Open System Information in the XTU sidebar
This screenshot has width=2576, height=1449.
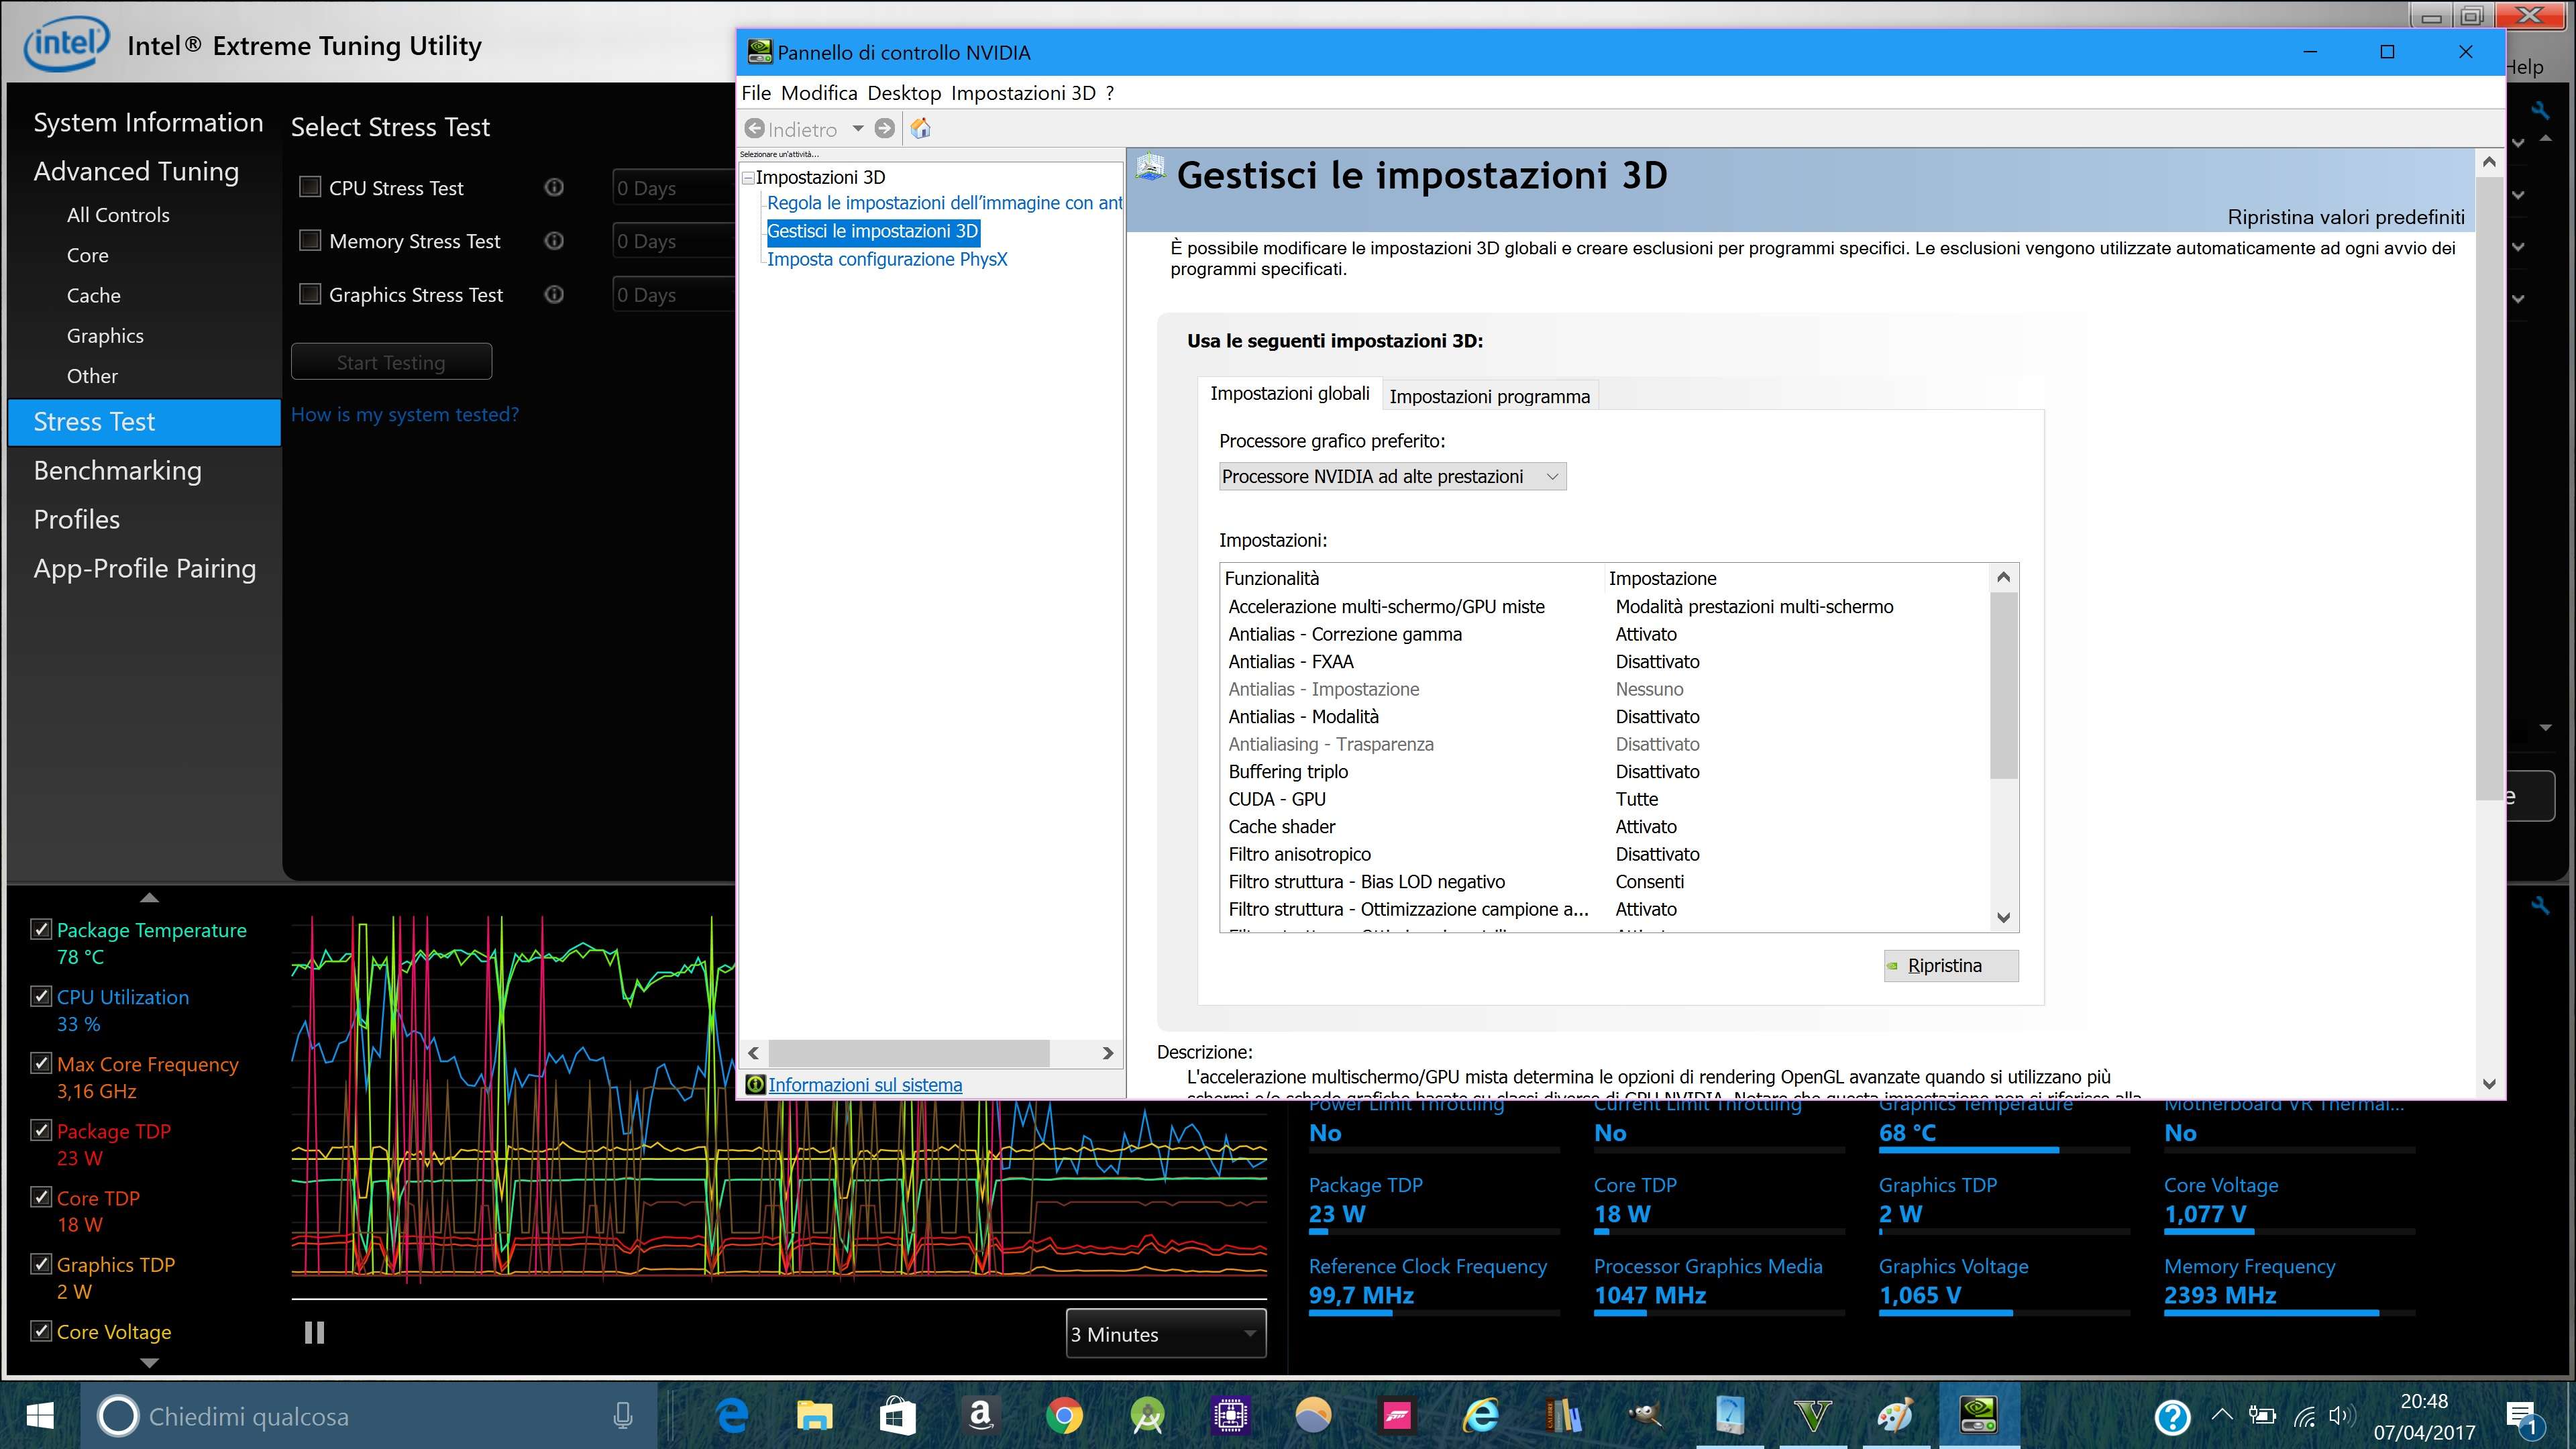tap(148, 122)
